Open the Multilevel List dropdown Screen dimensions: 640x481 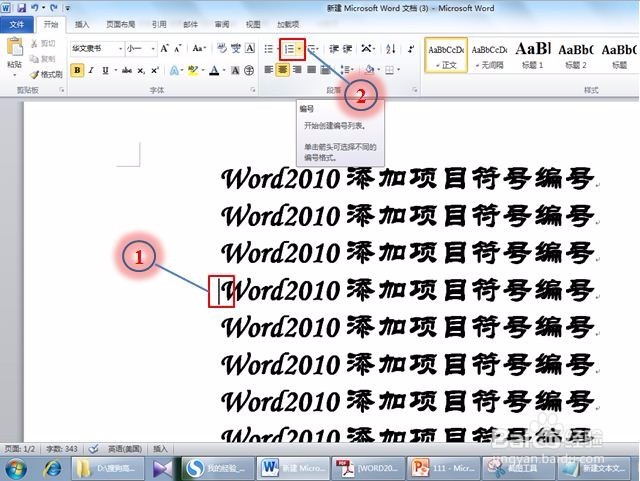[x=313, y=49]
